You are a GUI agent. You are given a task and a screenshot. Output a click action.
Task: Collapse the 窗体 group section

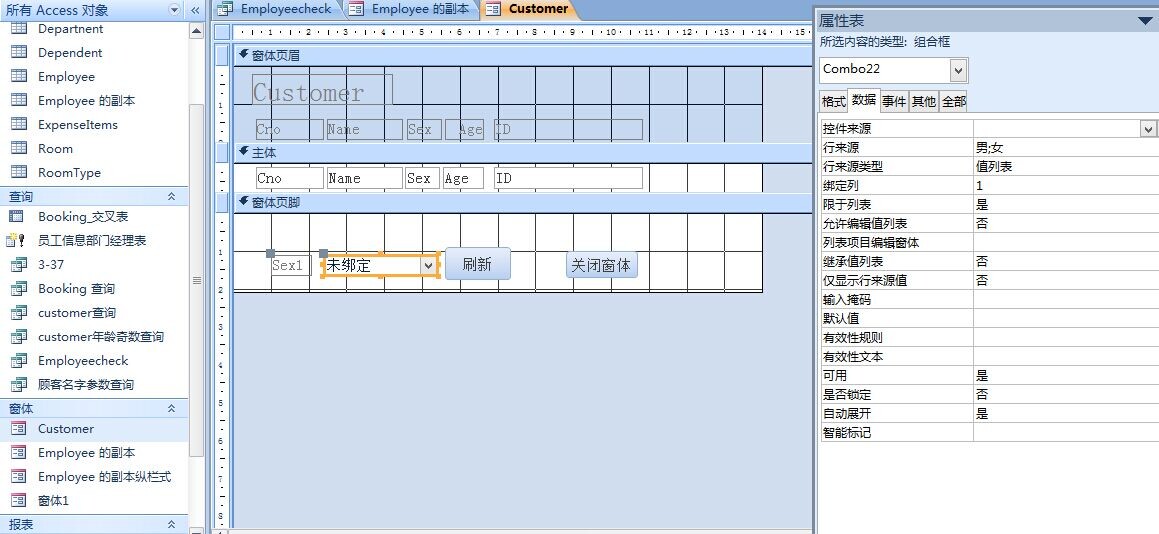(171, 409)
